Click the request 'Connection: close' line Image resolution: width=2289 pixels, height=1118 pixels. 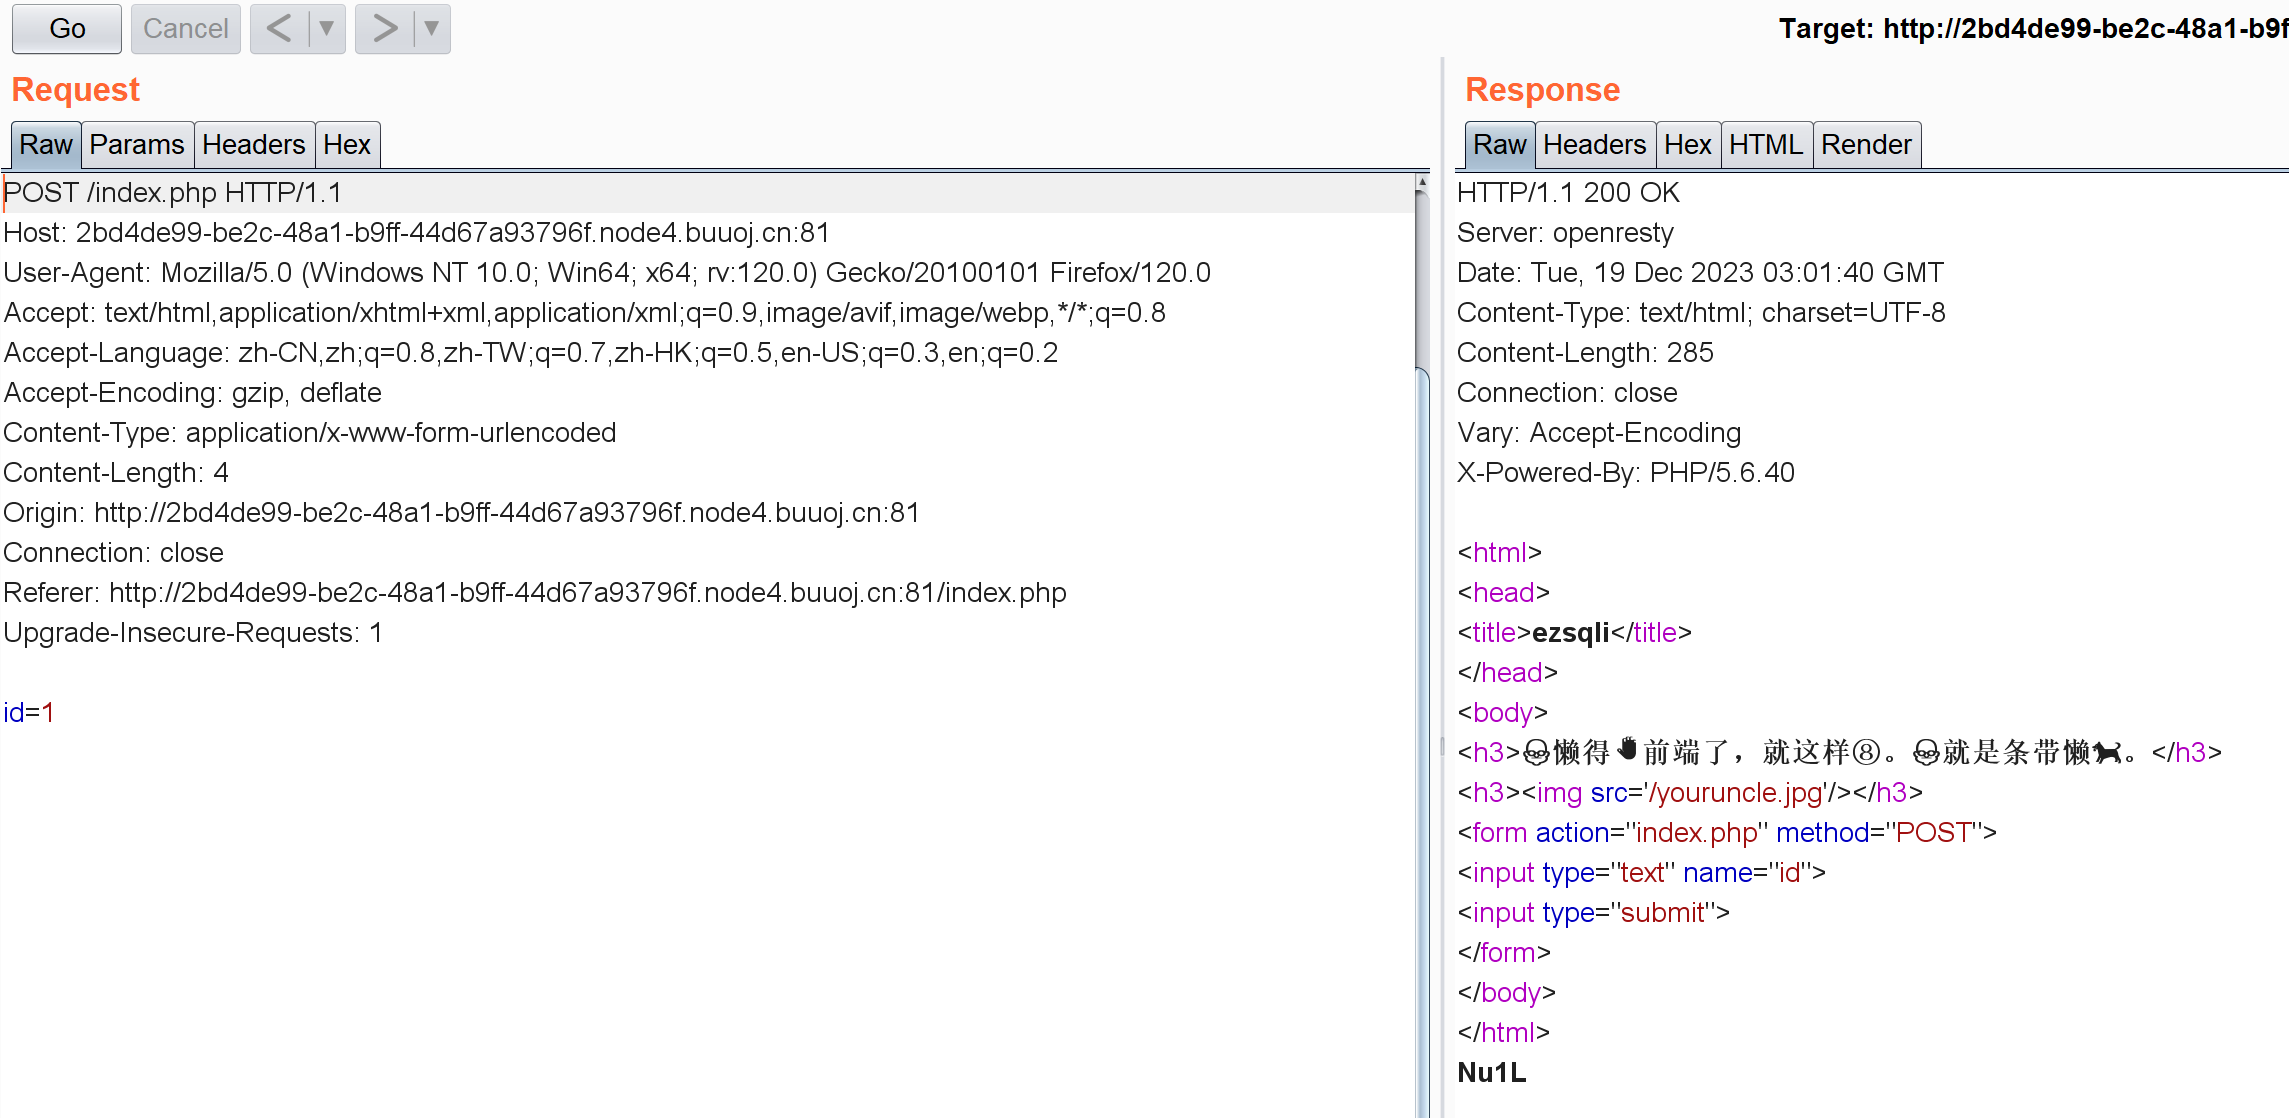coord(114,552)
